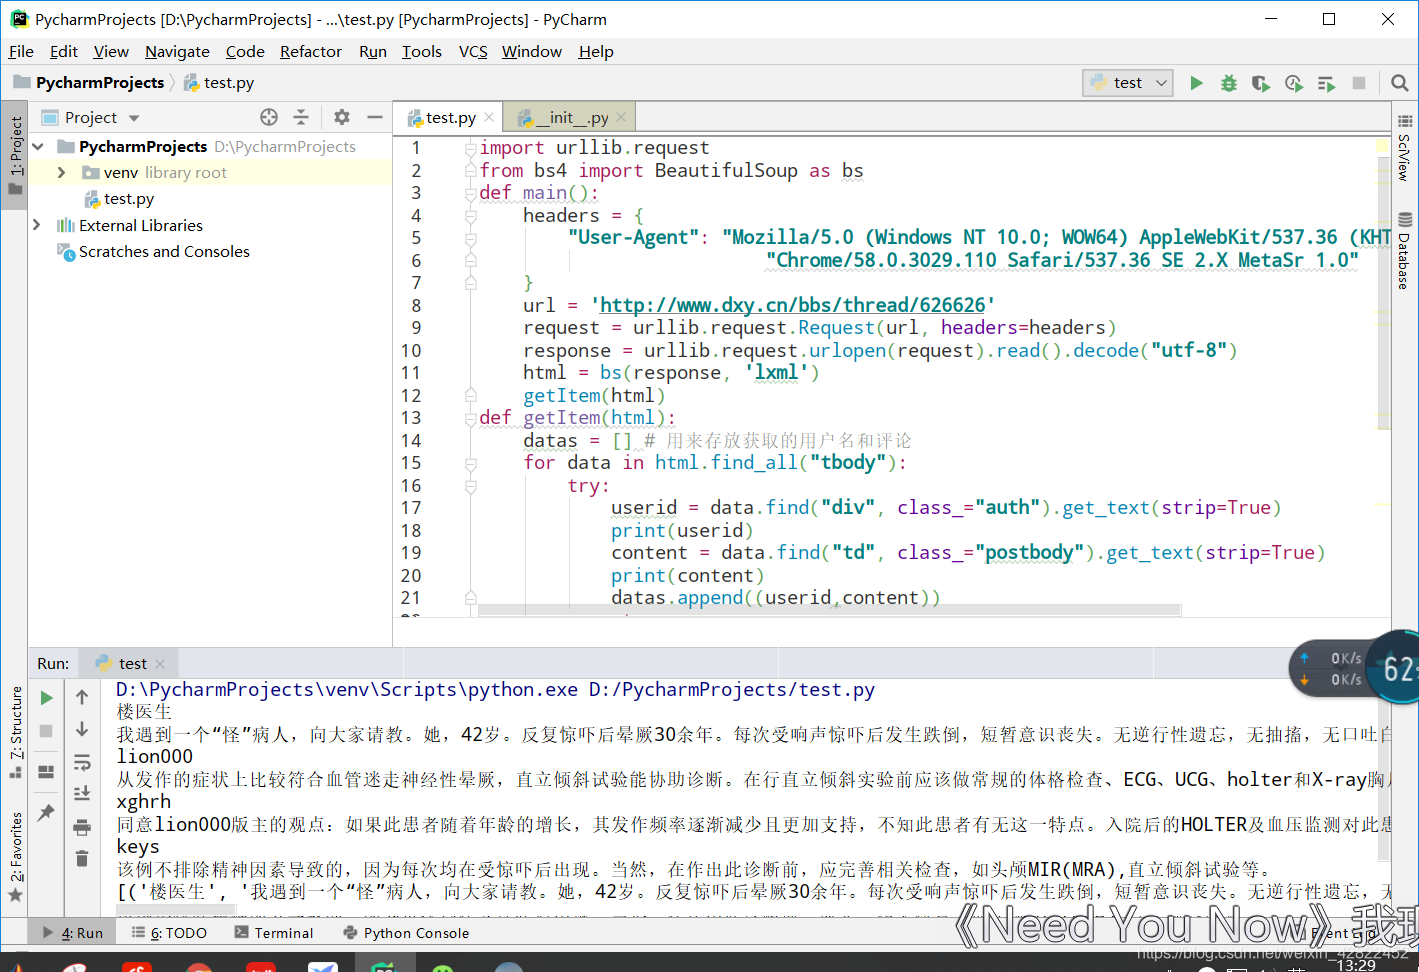
Task: Close the test.py editor tab
Action: [x=489, y=117]
